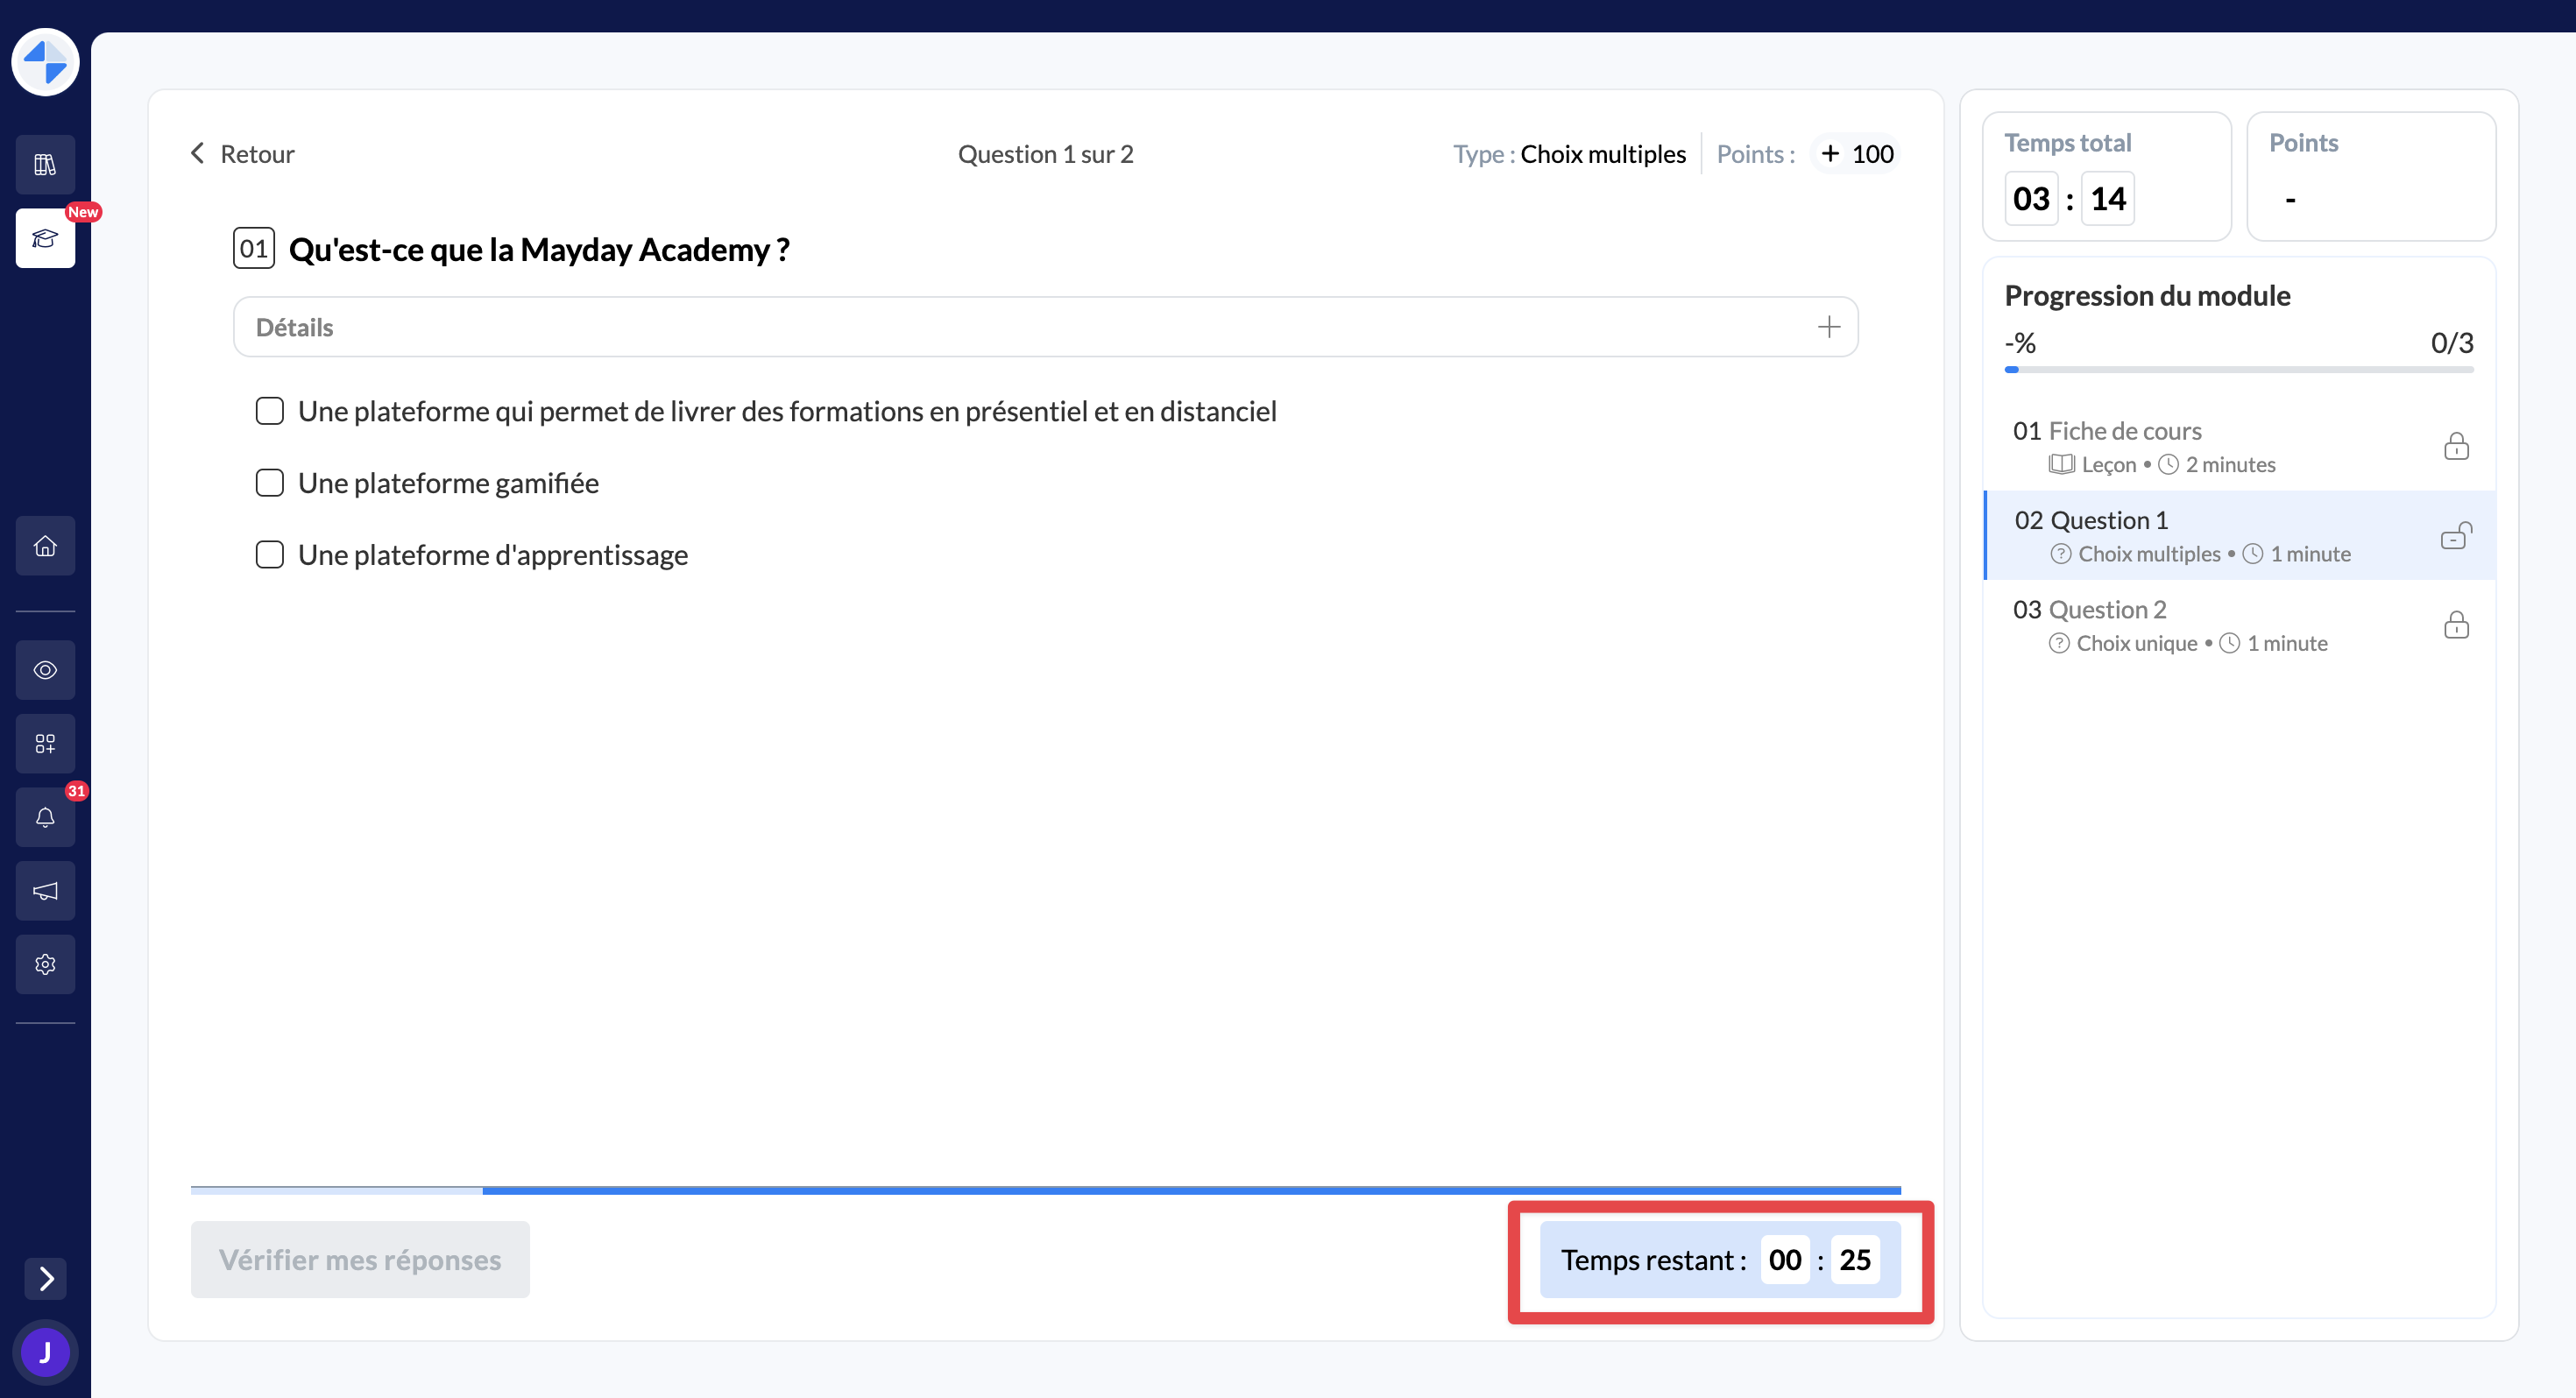Check 'Une plateforme d'apprentissage' option
The image size is (2576, 1398).
(x=270, y=555)
